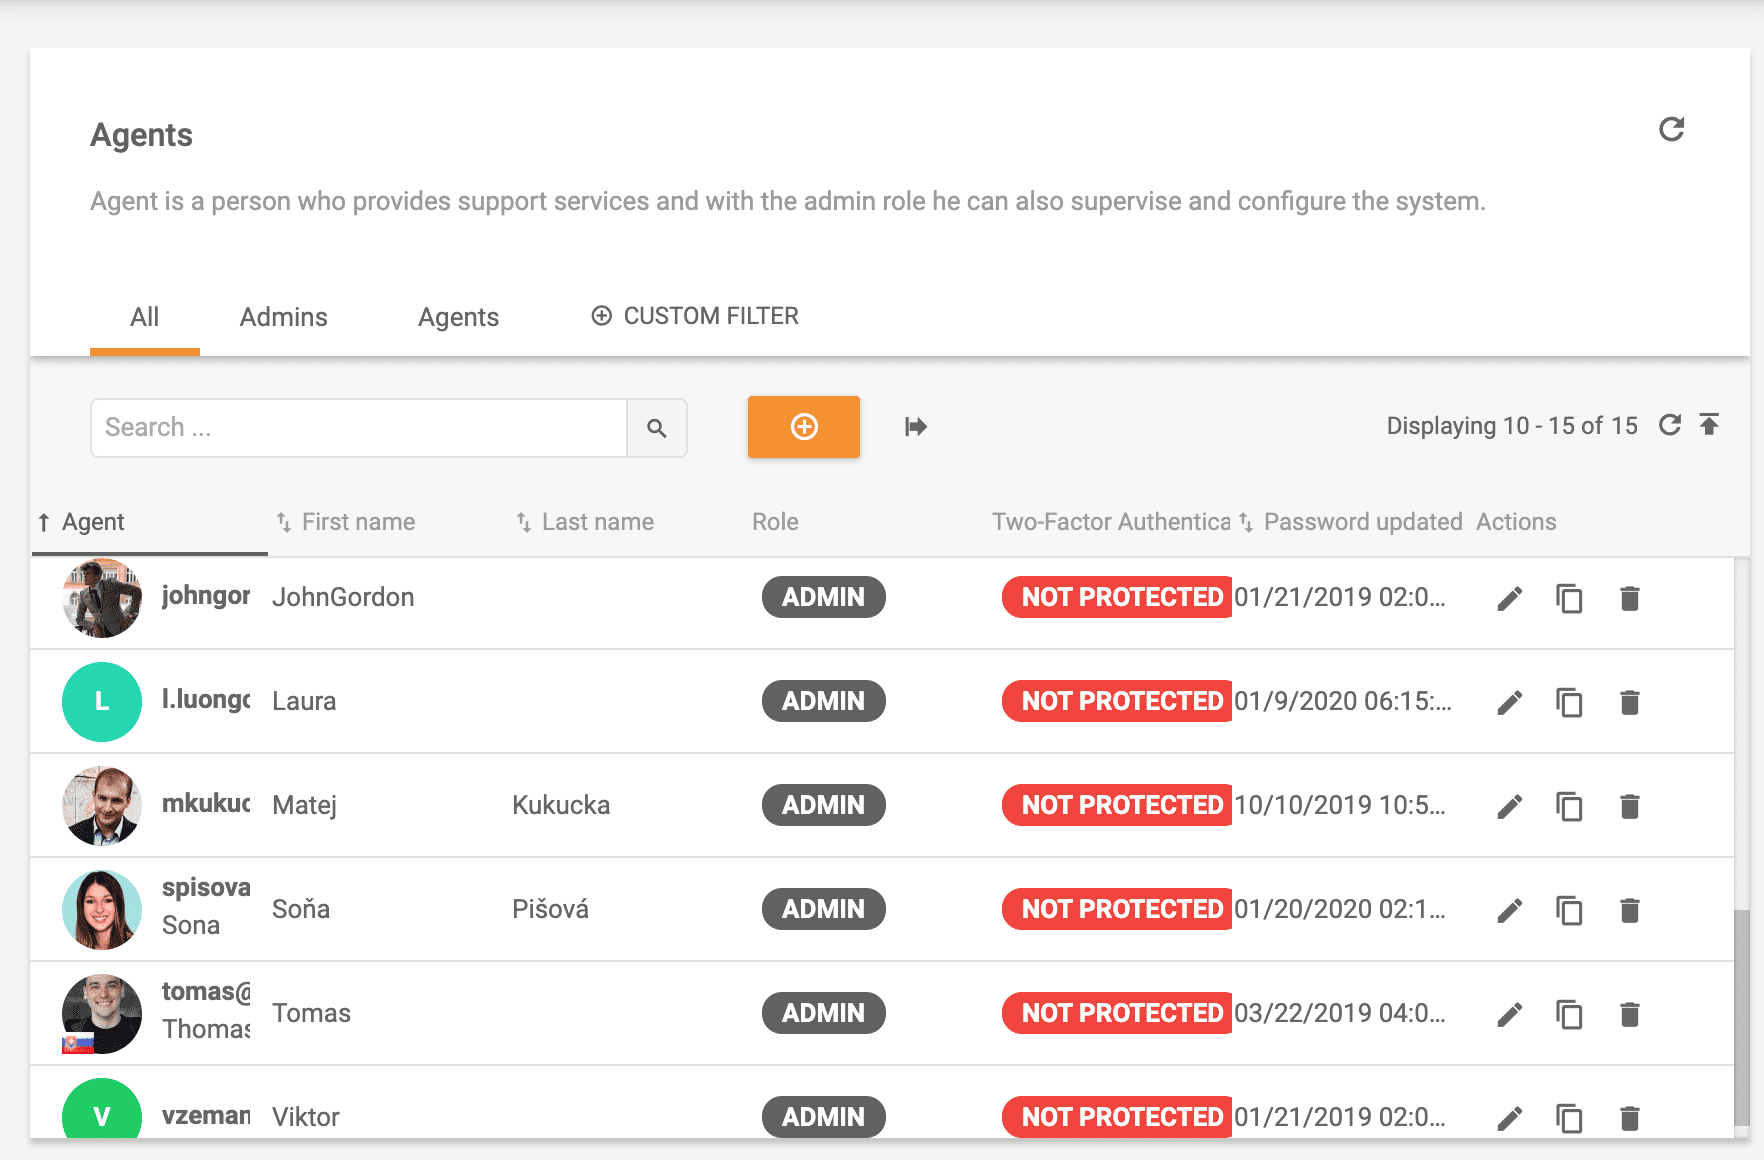Delete the Laura agent using the trash icon
1764x1160 pixels.
point(1629,702)
